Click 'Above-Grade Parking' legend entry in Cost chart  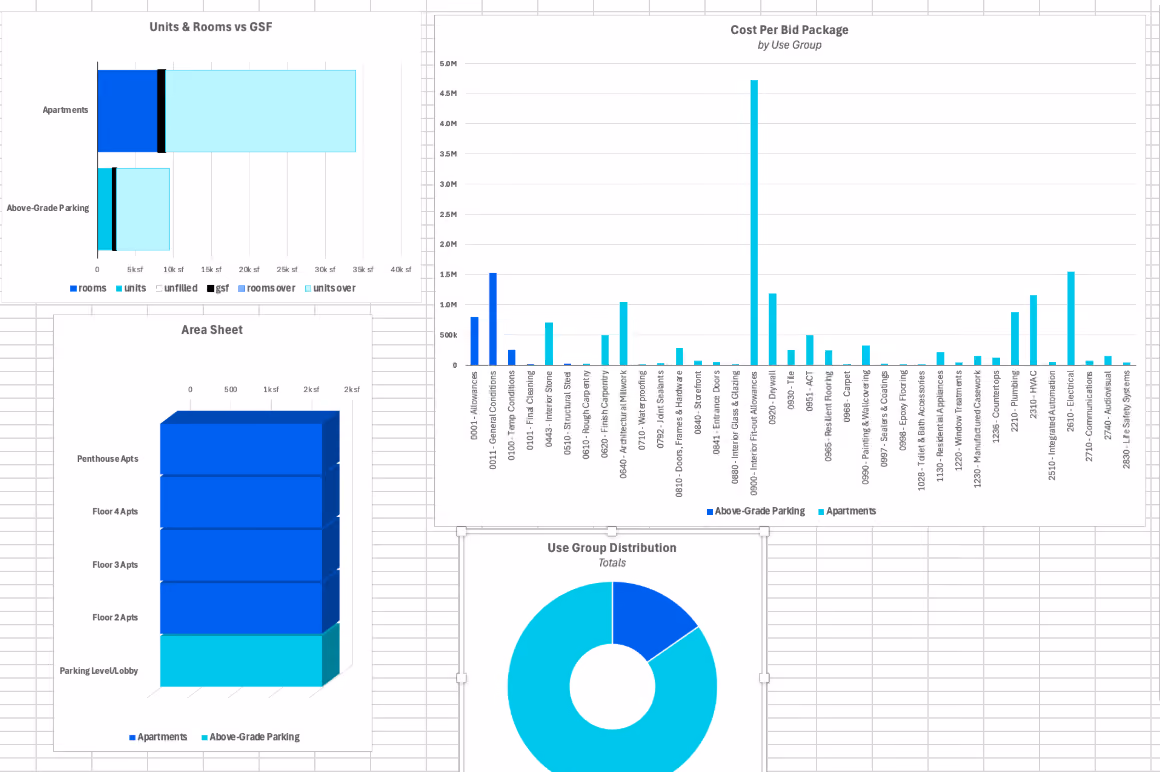point(756,511)
